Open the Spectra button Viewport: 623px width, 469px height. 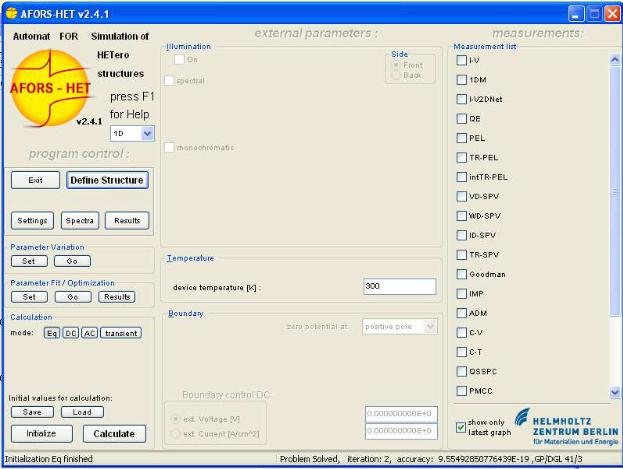pos(80,221)
